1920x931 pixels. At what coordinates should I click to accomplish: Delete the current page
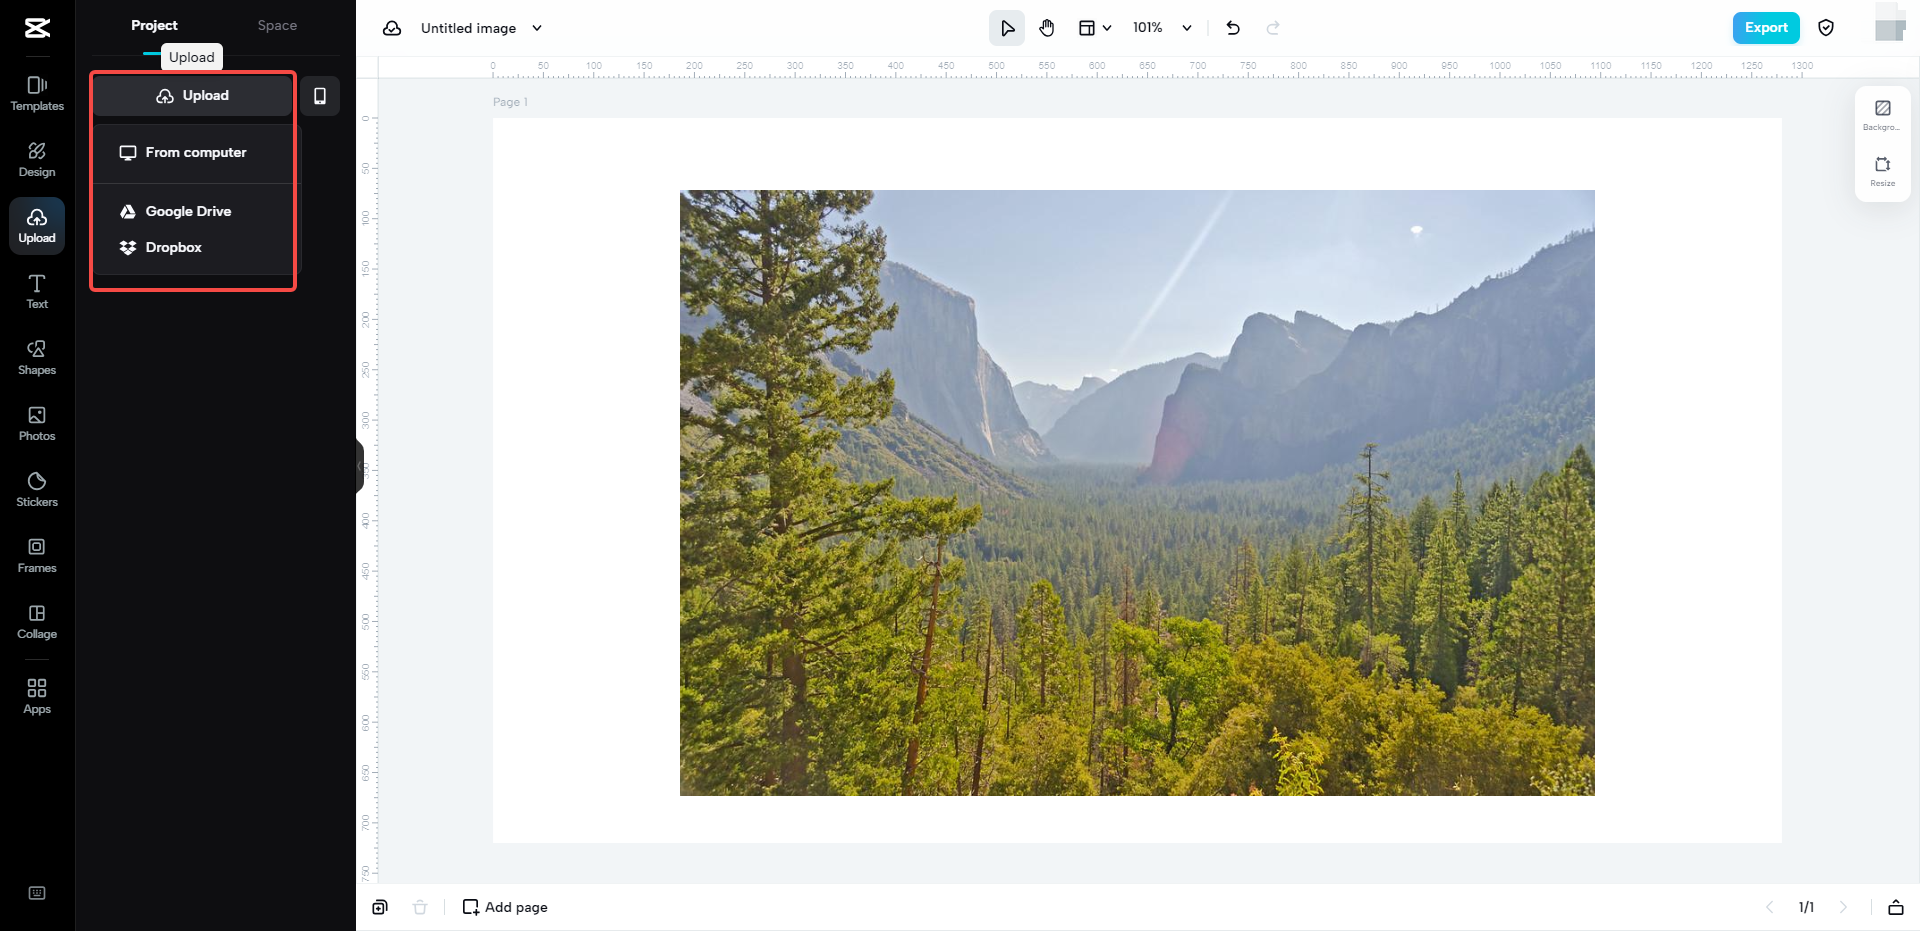(x=420, y=907)
